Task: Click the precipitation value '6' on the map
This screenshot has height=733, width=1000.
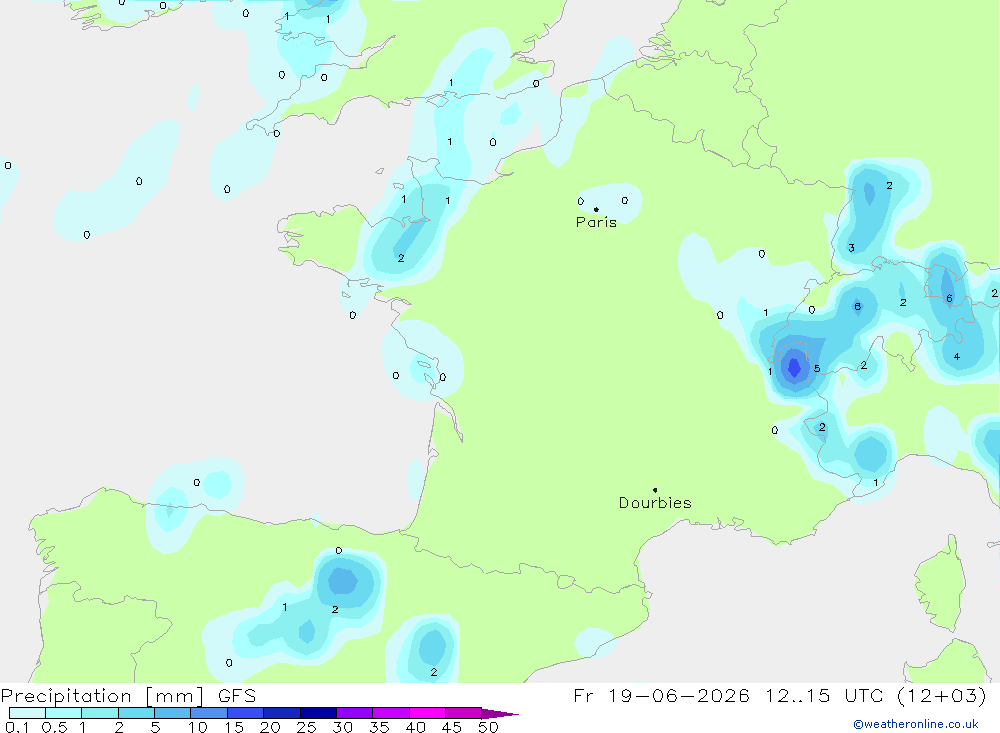Action: (950, 299)
